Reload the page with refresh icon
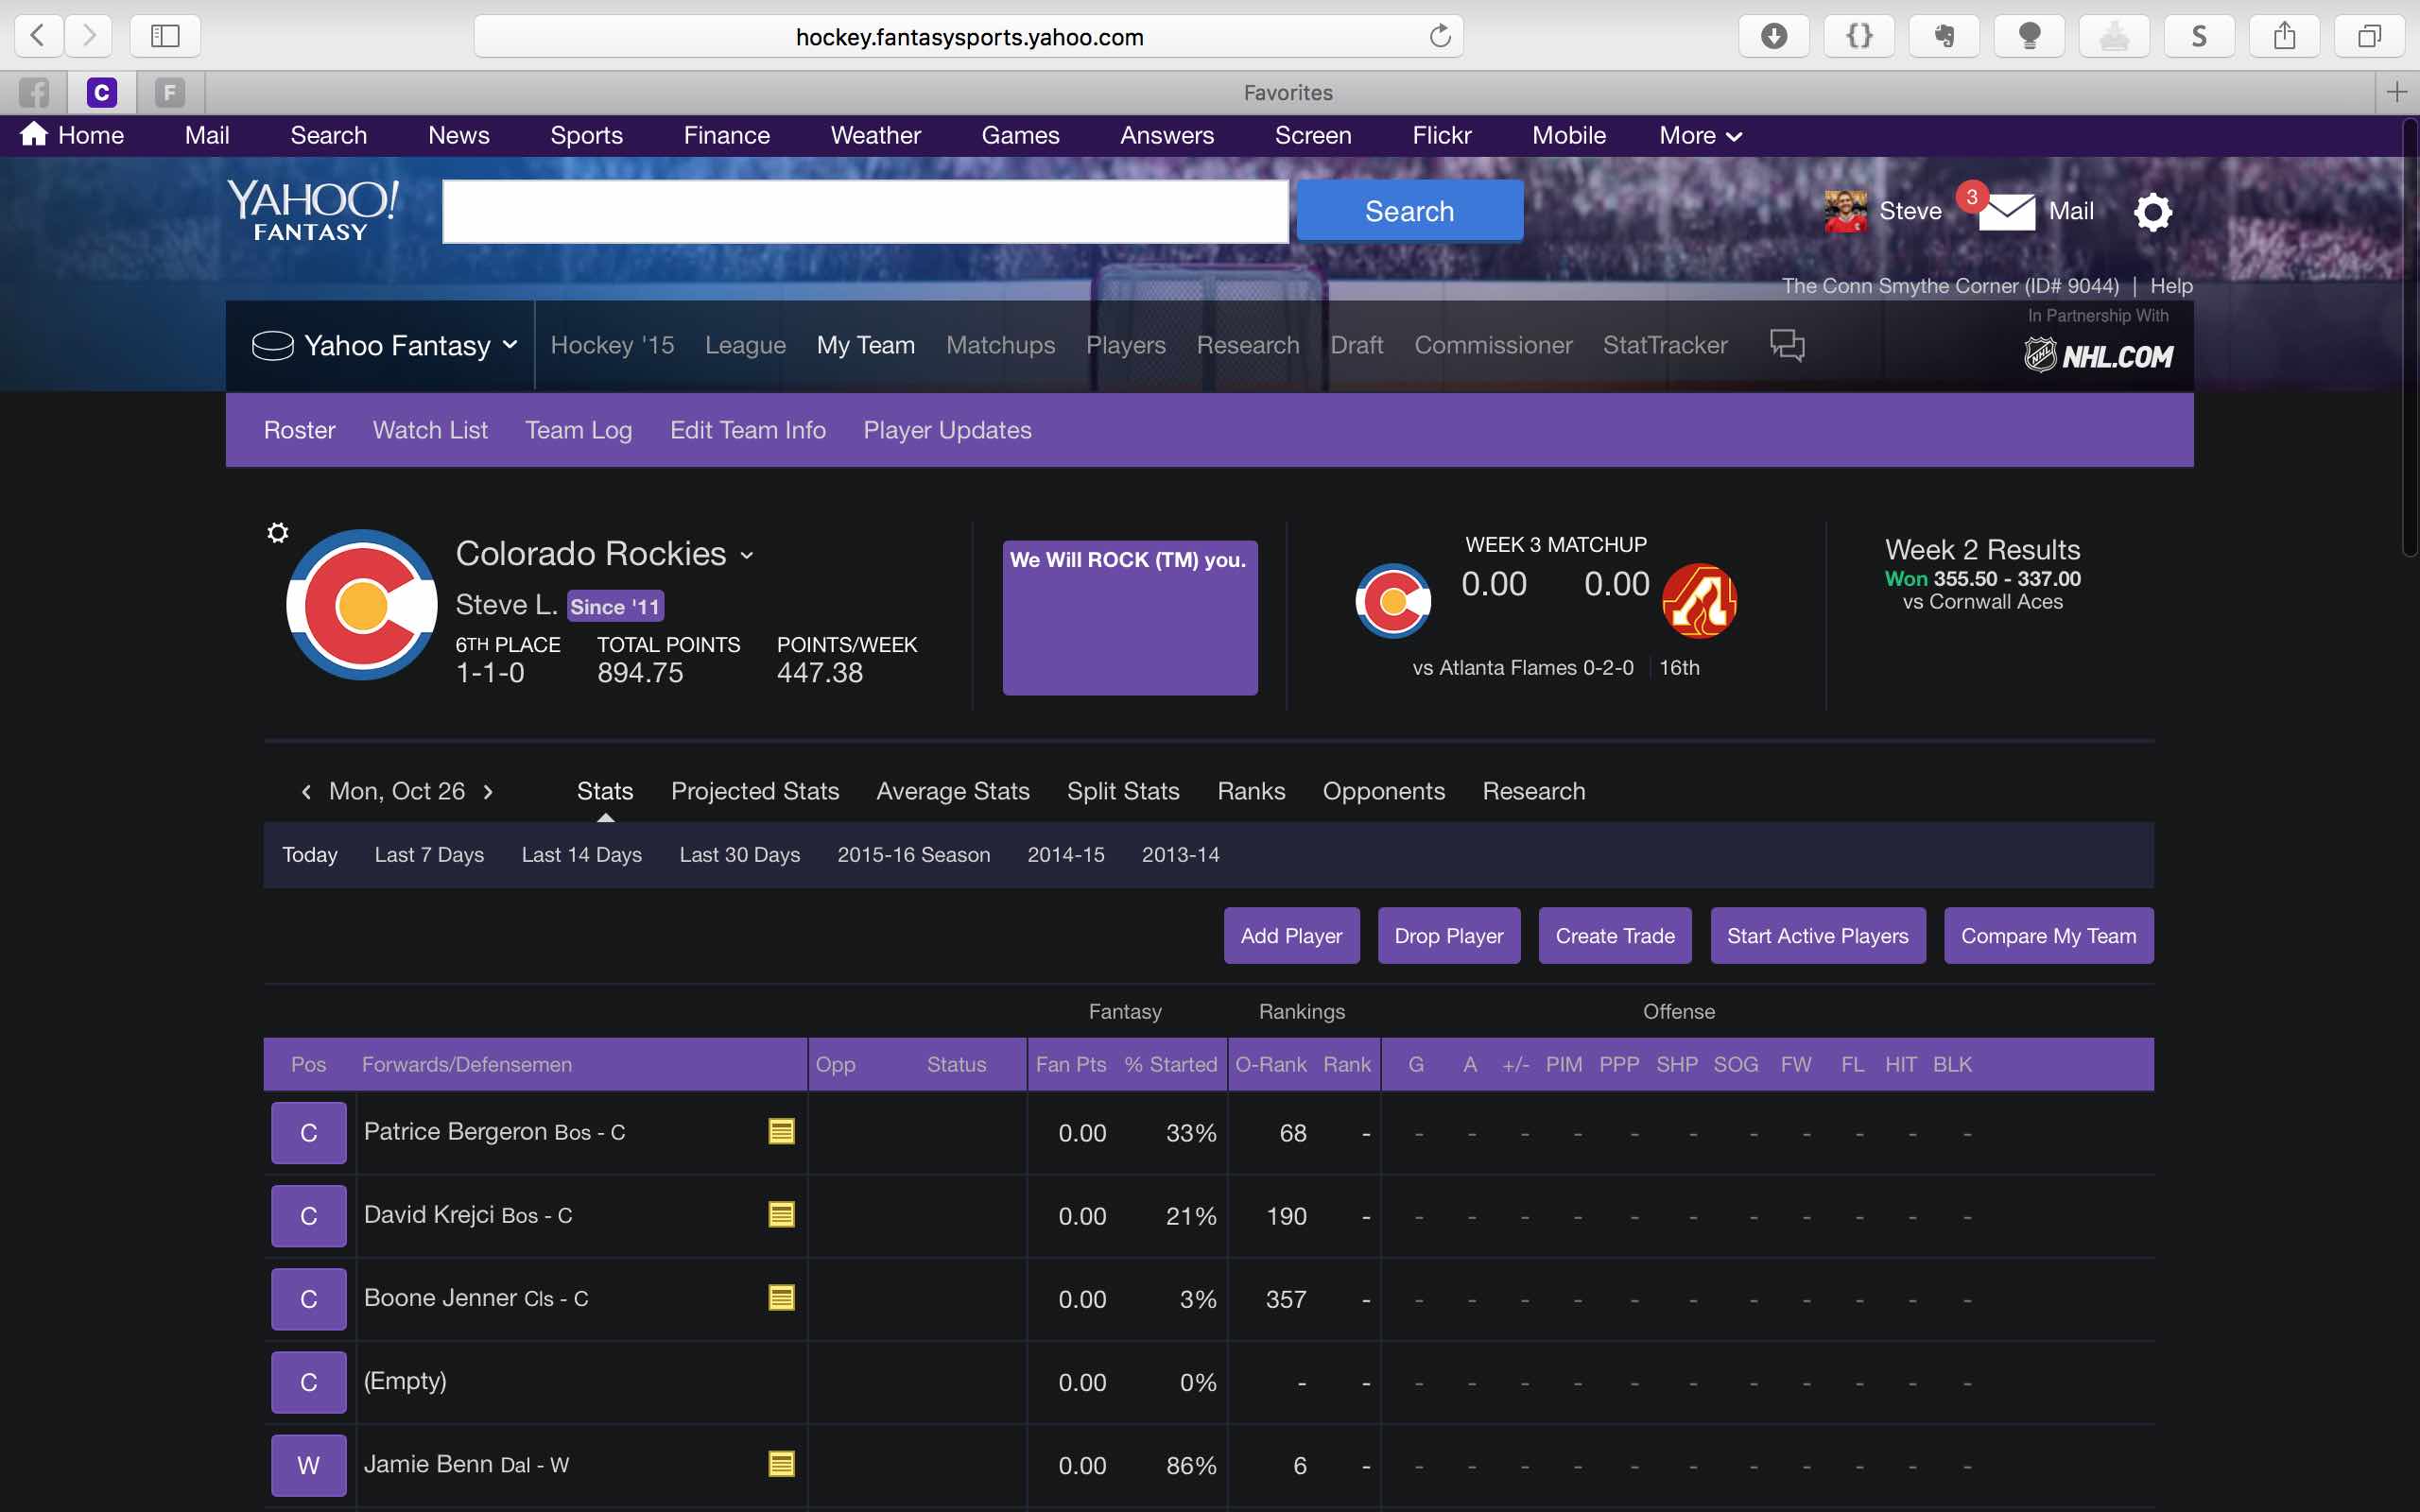The image size is (2420, 1512). point(1439,36)
